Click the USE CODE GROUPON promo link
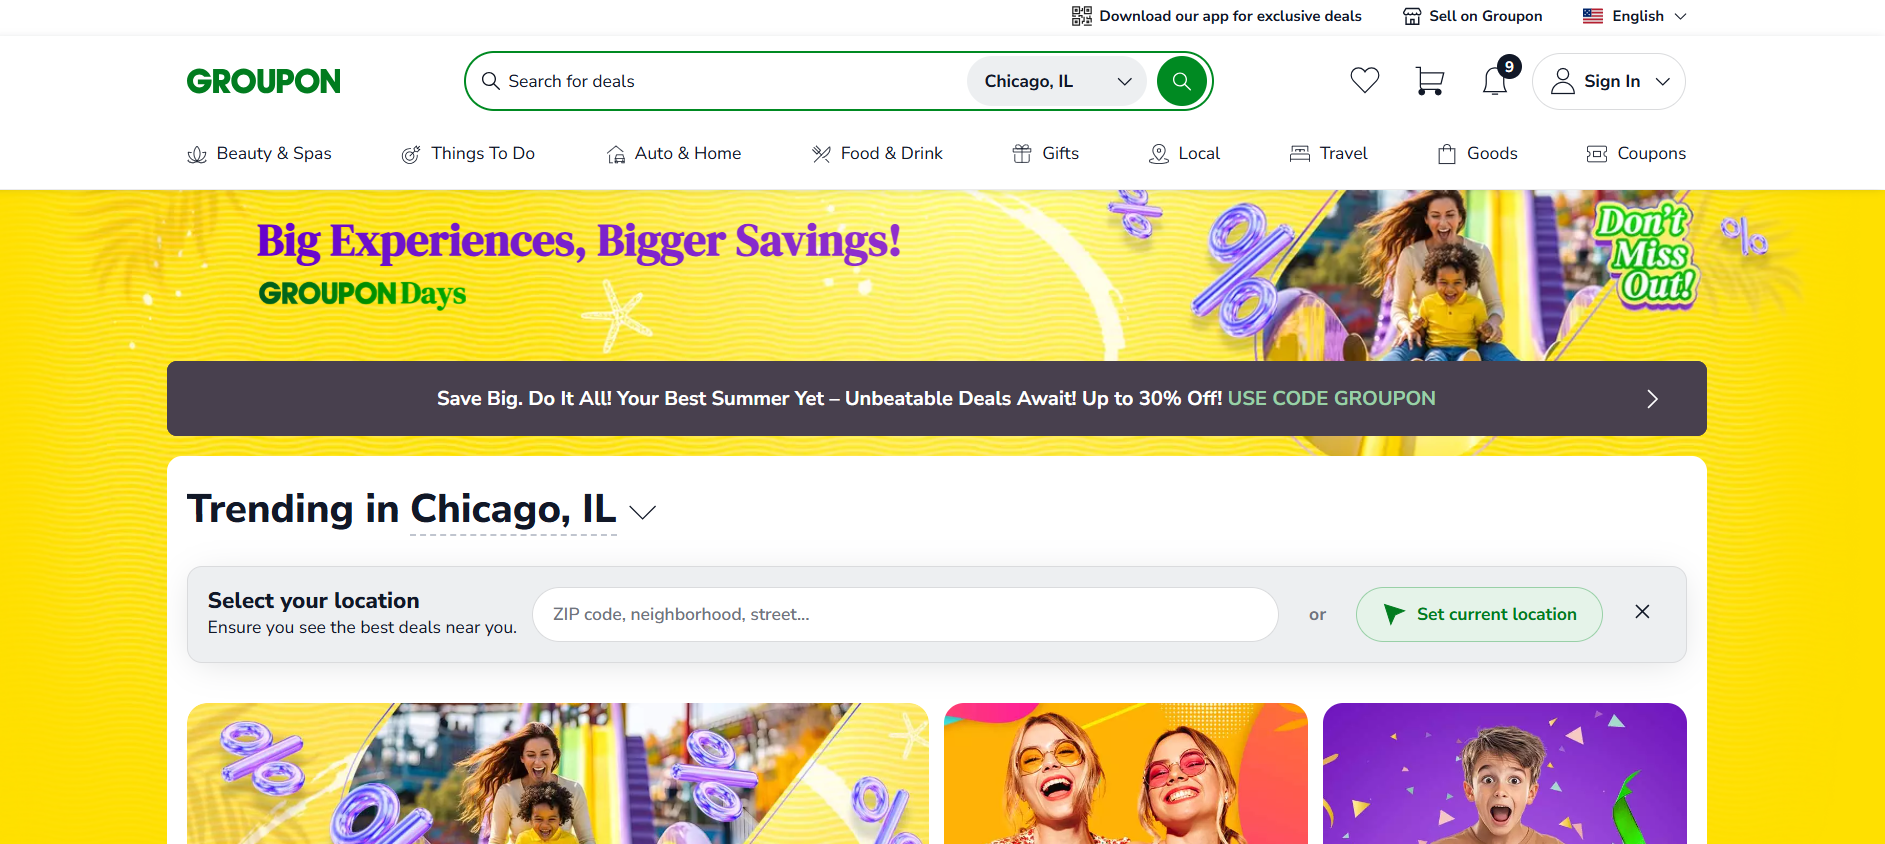Viewport: 1885px width, 844px height. pos(1331,398)
